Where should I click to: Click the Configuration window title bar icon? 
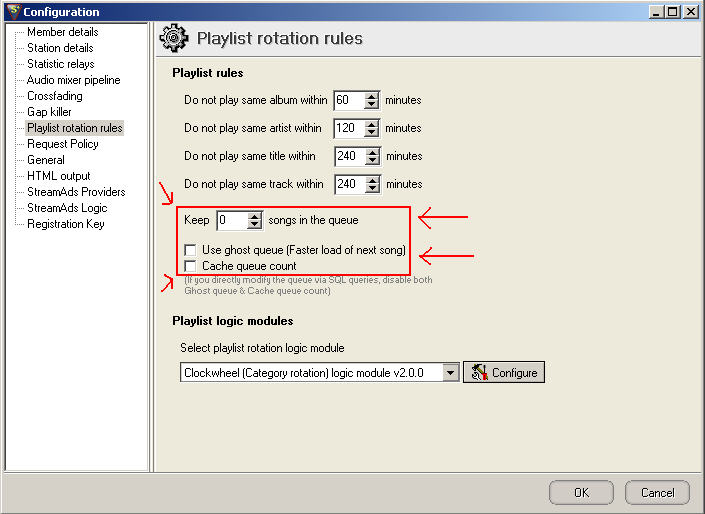click(x=11, y=11)
